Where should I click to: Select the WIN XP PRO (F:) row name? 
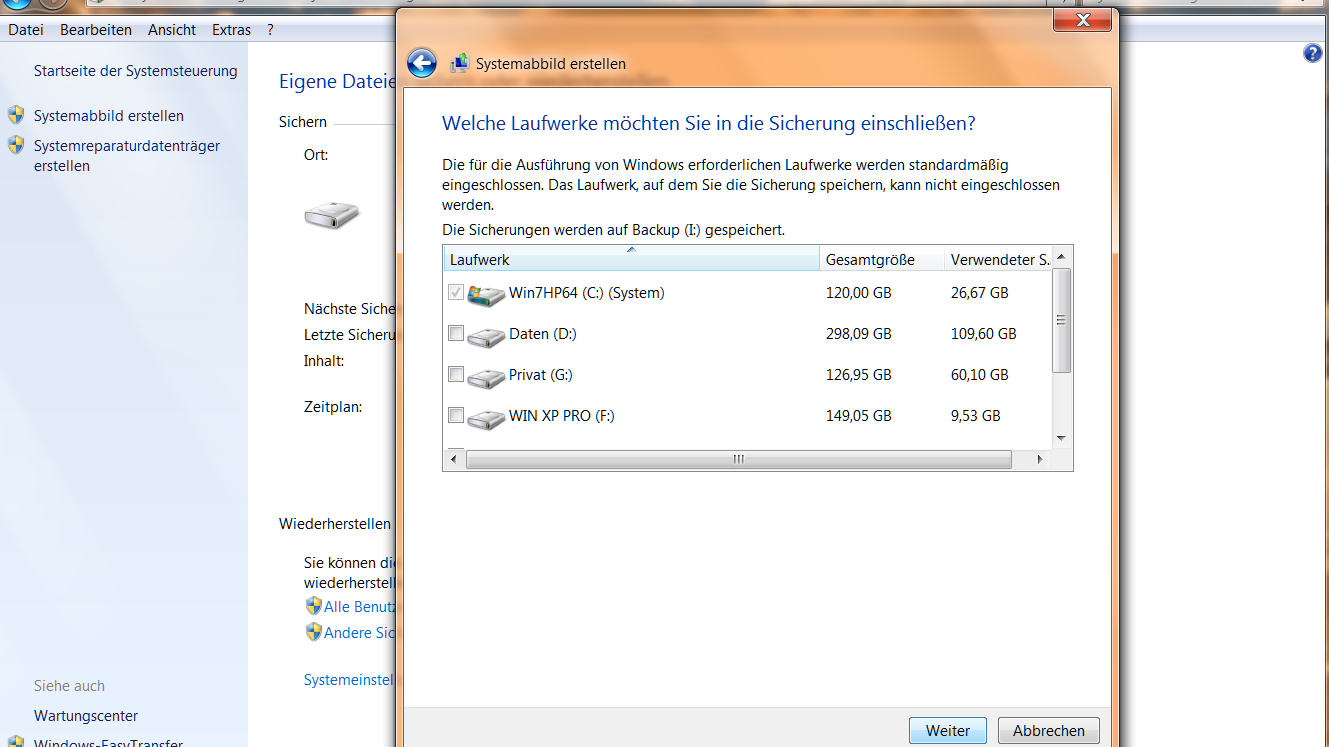pyautogui.click(x=562, y=416)
